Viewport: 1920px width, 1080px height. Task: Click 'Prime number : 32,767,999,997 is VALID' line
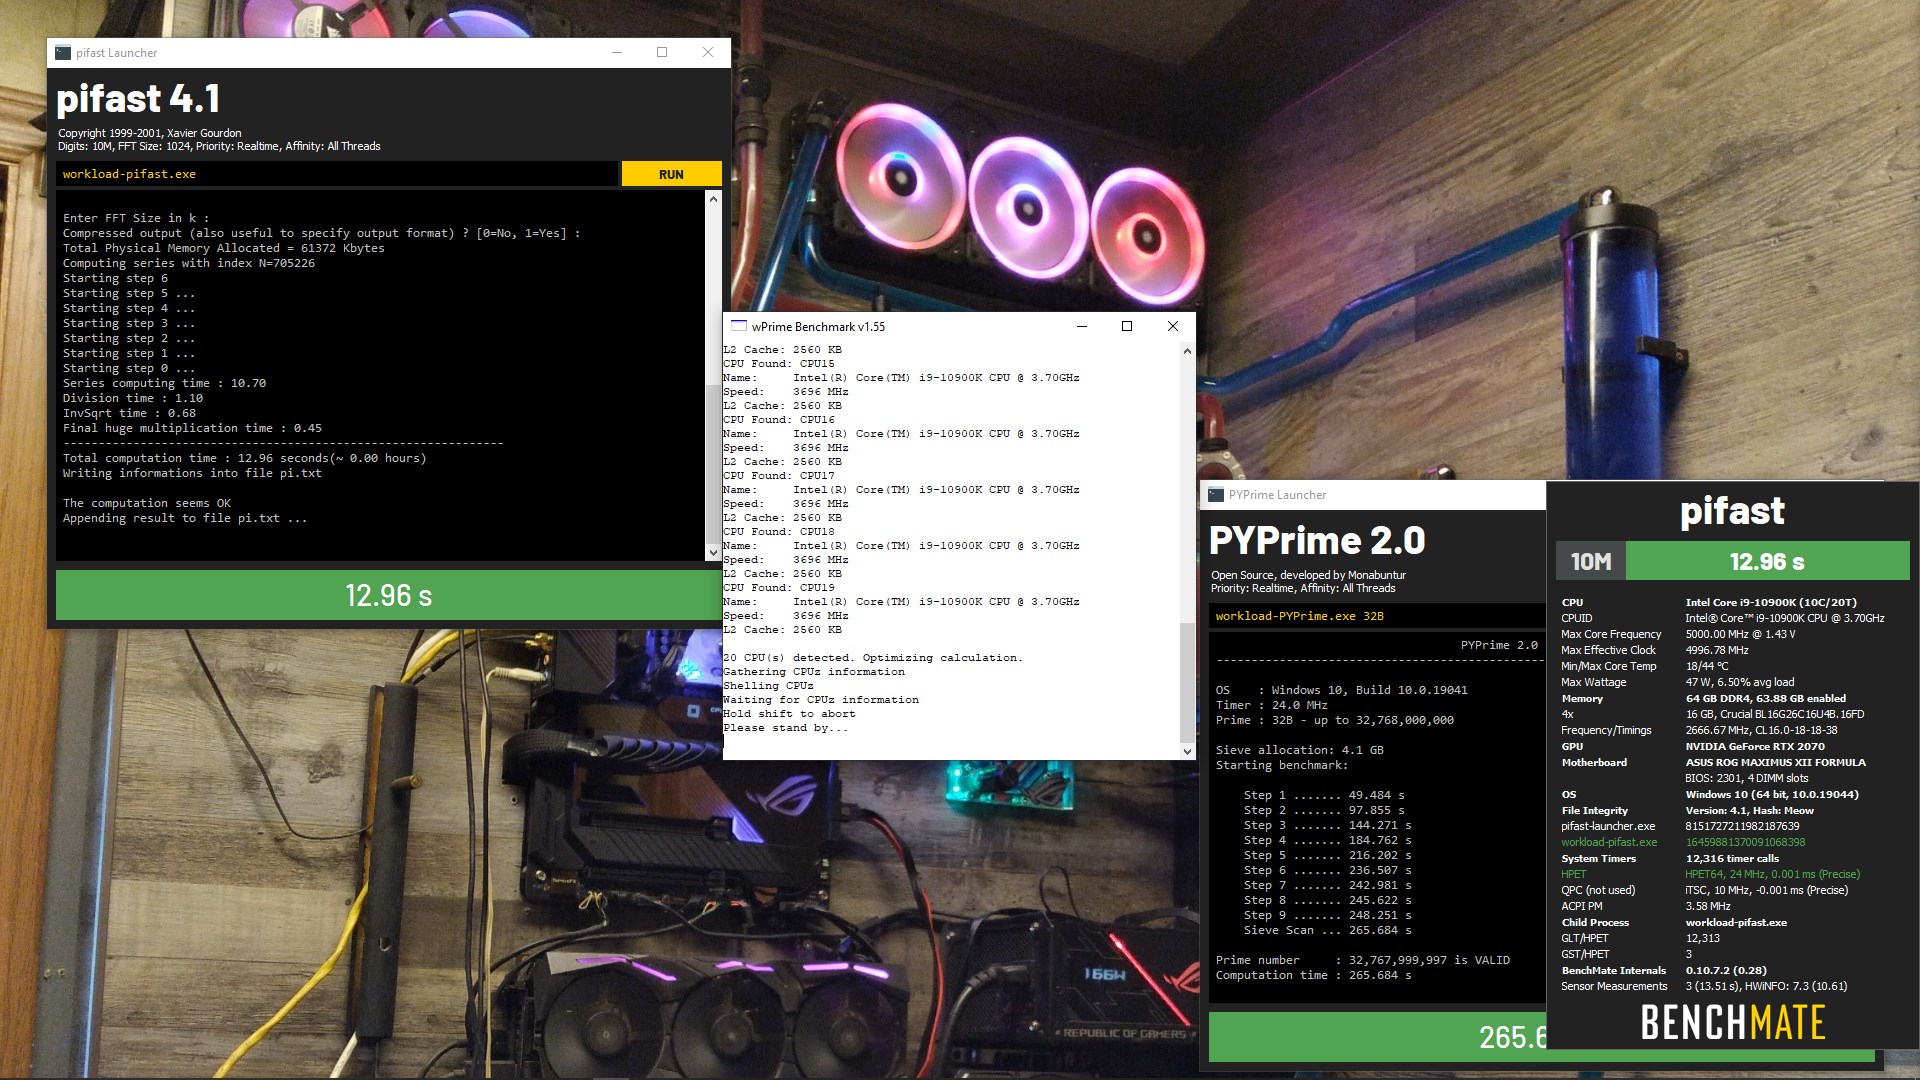[1363, 960]
